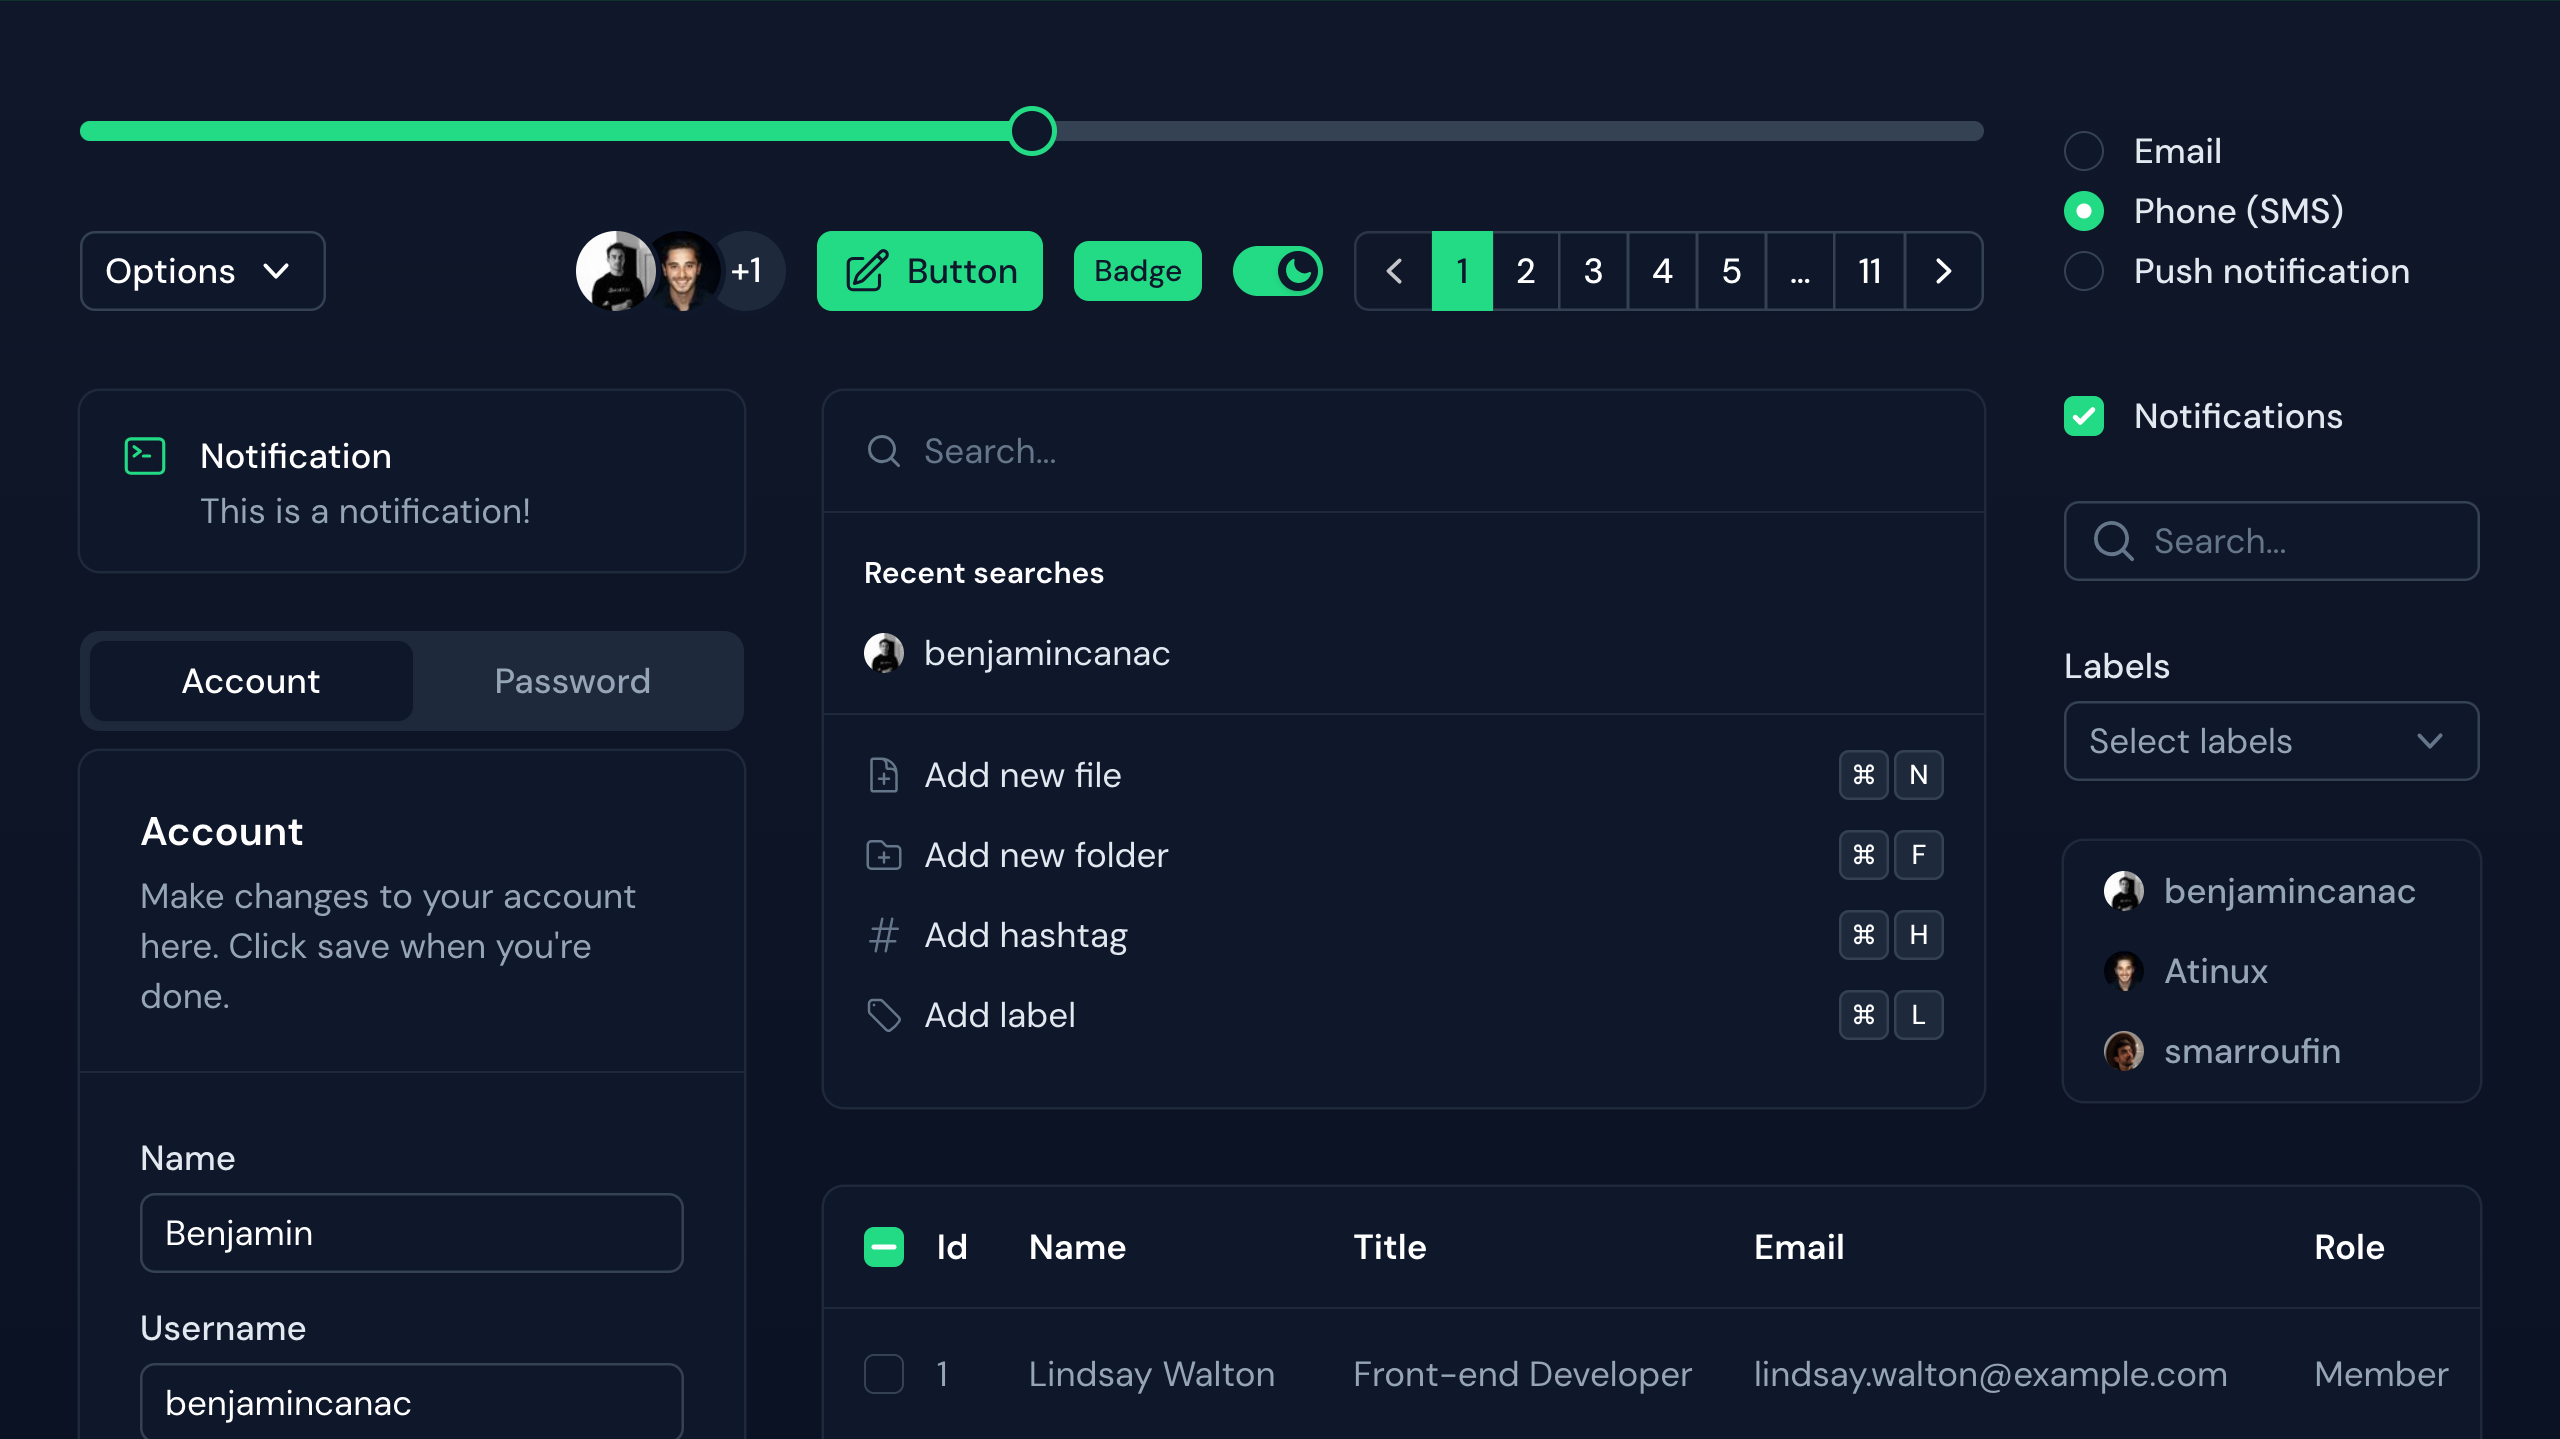Click the benjamincanac recent search result
2560x1439 pixels.
tap(1046, 653)
